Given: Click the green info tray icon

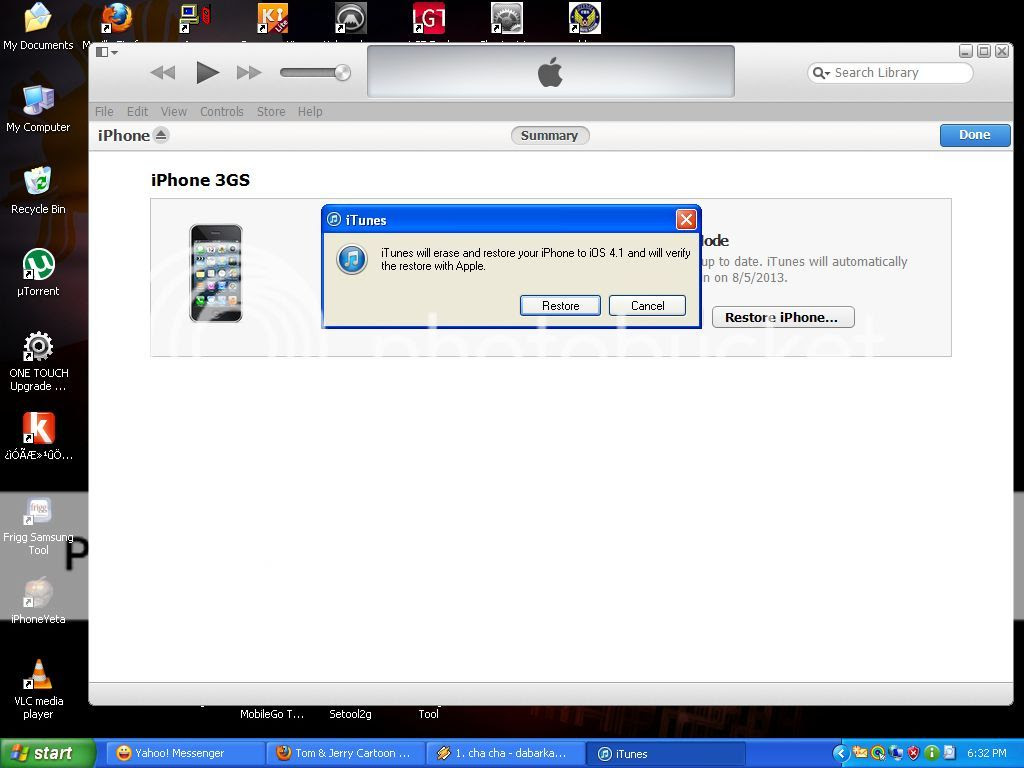Looking at the screenshot, I should (932, 754).
